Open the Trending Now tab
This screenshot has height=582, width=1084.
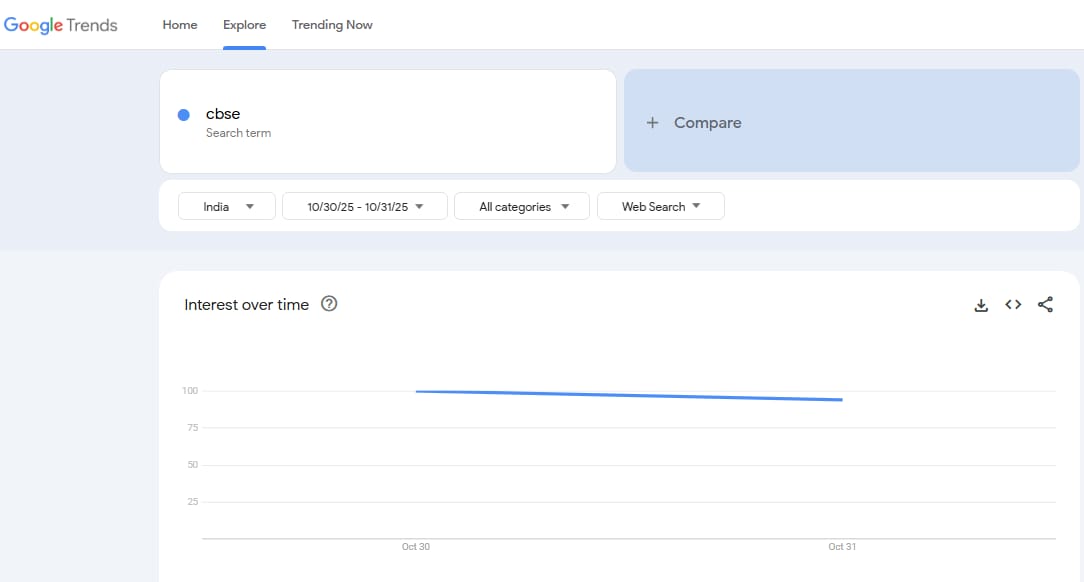pyautogui.click(x=332, y=25)
